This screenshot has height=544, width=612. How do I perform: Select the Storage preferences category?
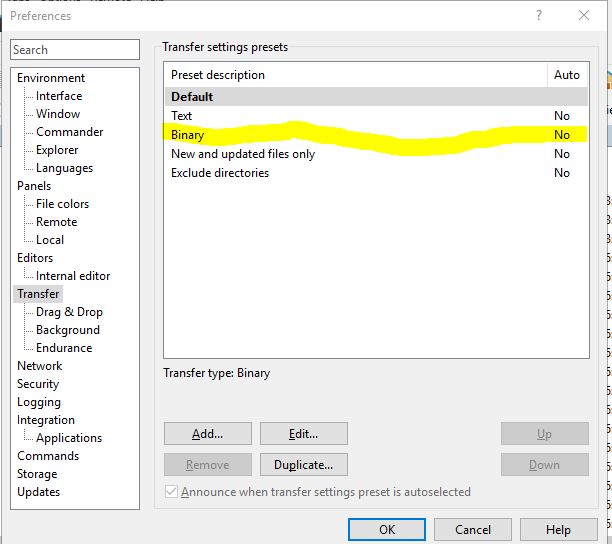click(37, 474)
